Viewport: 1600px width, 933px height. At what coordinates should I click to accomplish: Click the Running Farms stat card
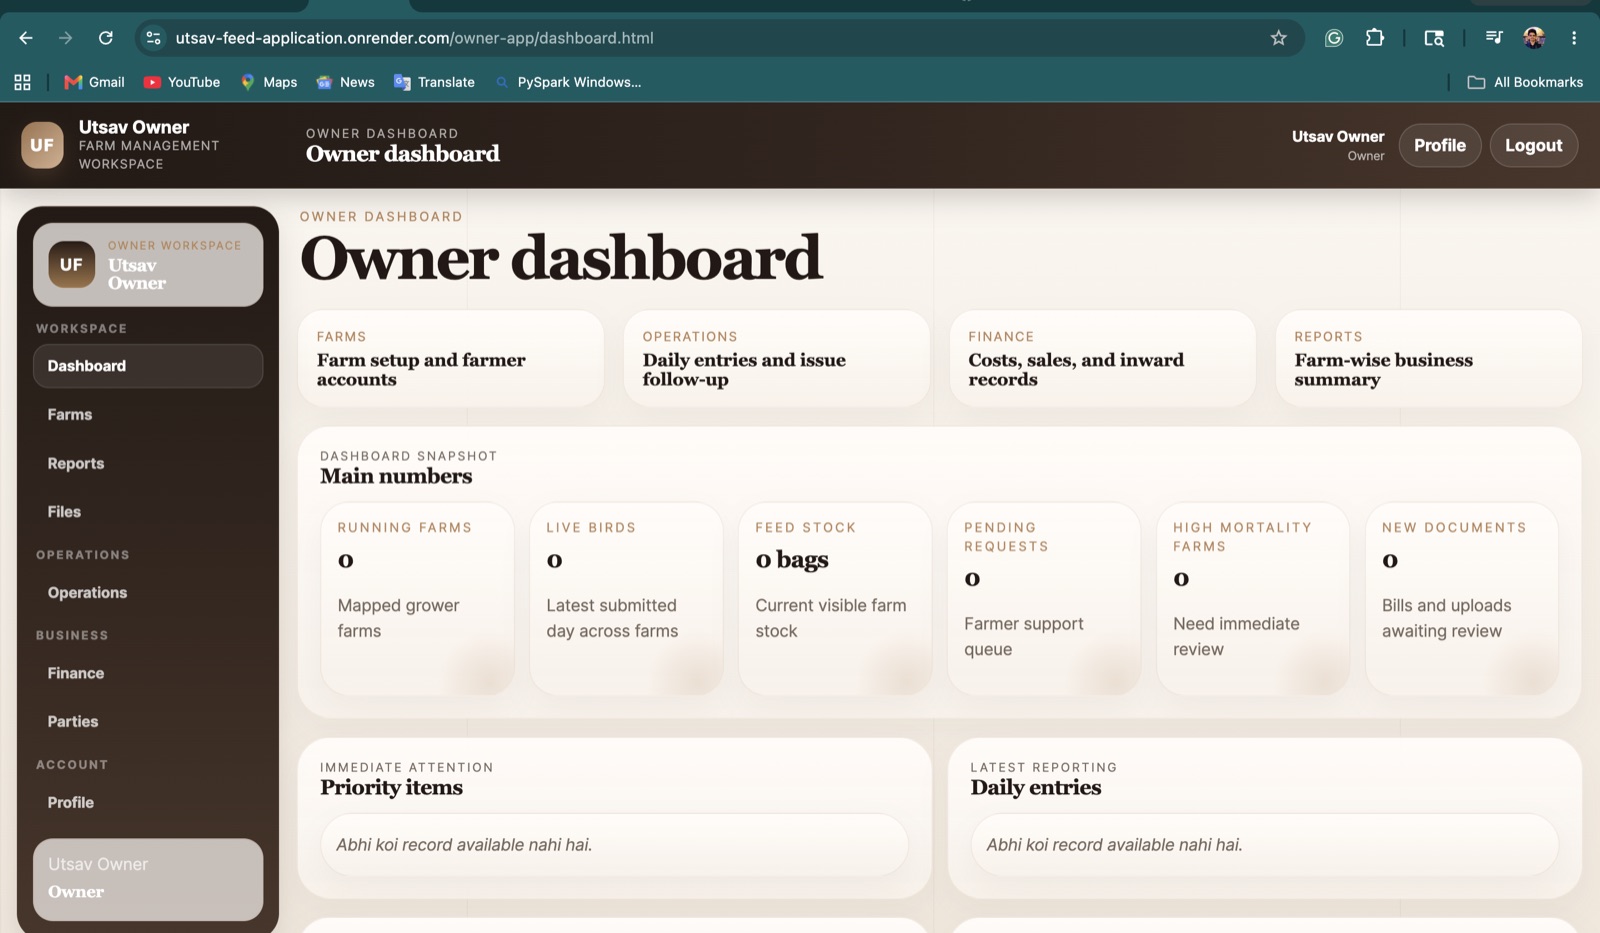point(418,598)
